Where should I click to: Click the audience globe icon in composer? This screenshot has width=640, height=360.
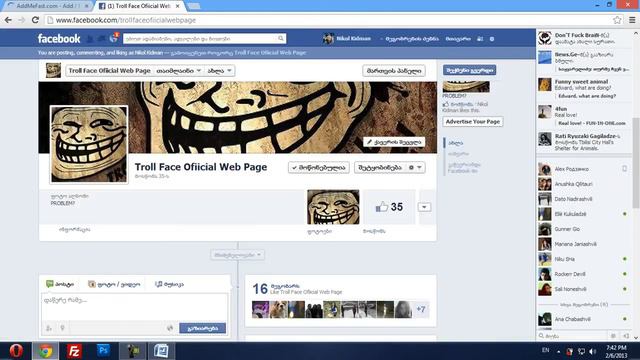click(x=170, y=328)
